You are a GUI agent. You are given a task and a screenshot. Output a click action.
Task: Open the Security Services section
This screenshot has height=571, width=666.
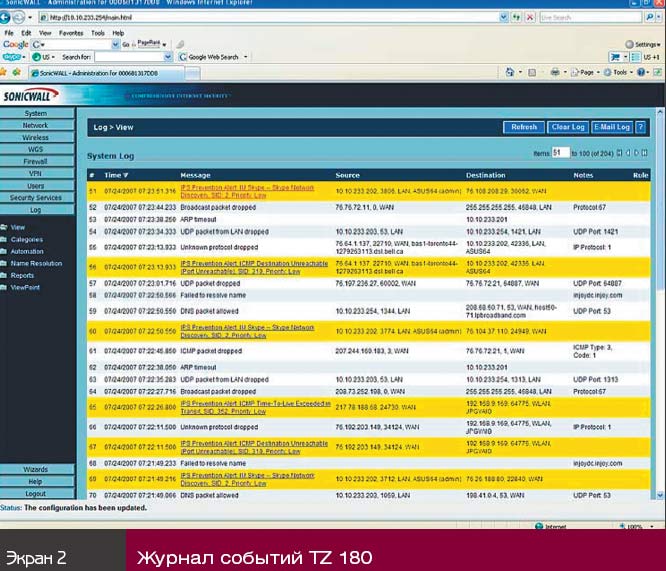click(x=36, y=197)
